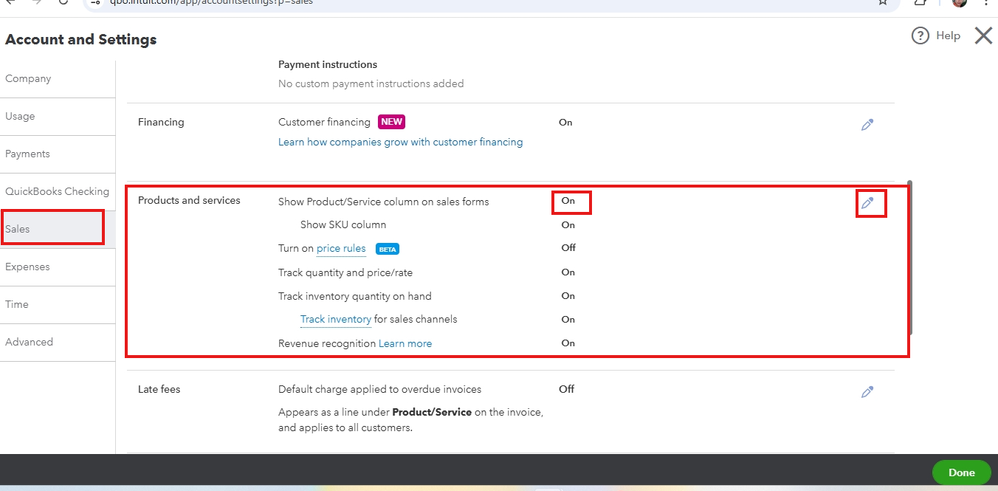Switch to the Payments tab
This screenshot has width=998, height=491.
click(x=28, y=154)
